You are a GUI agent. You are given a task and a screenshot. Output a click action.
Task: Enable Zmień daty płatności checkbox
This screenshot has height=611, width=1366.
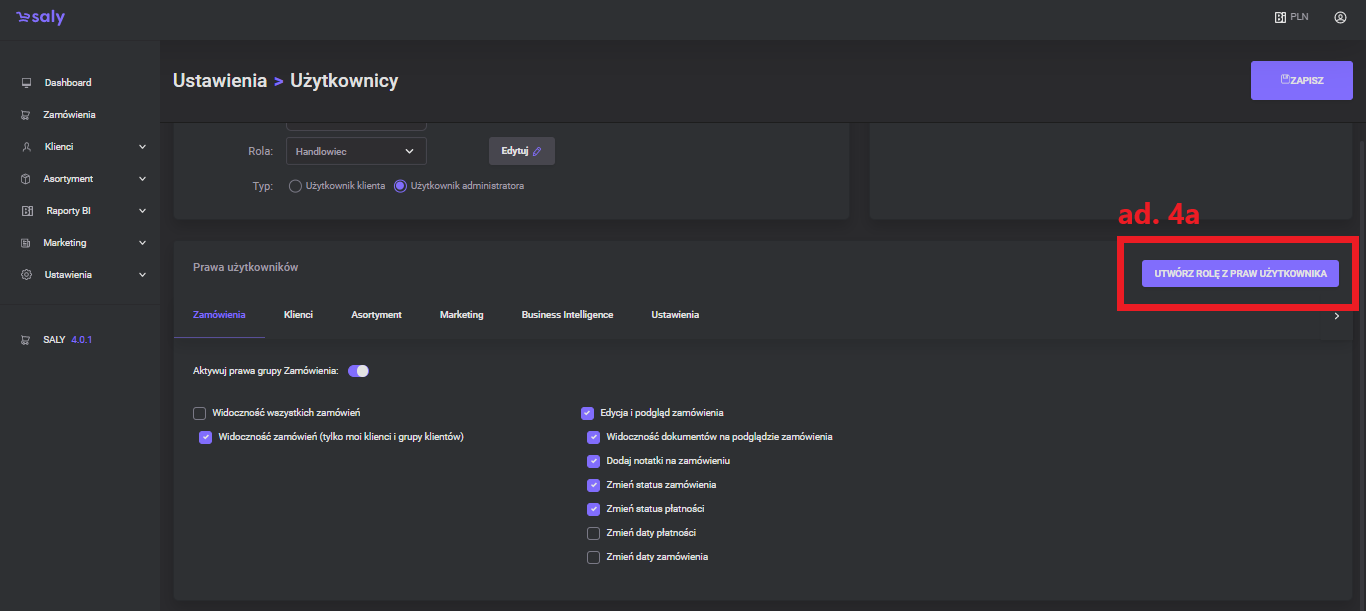point(594,533)
